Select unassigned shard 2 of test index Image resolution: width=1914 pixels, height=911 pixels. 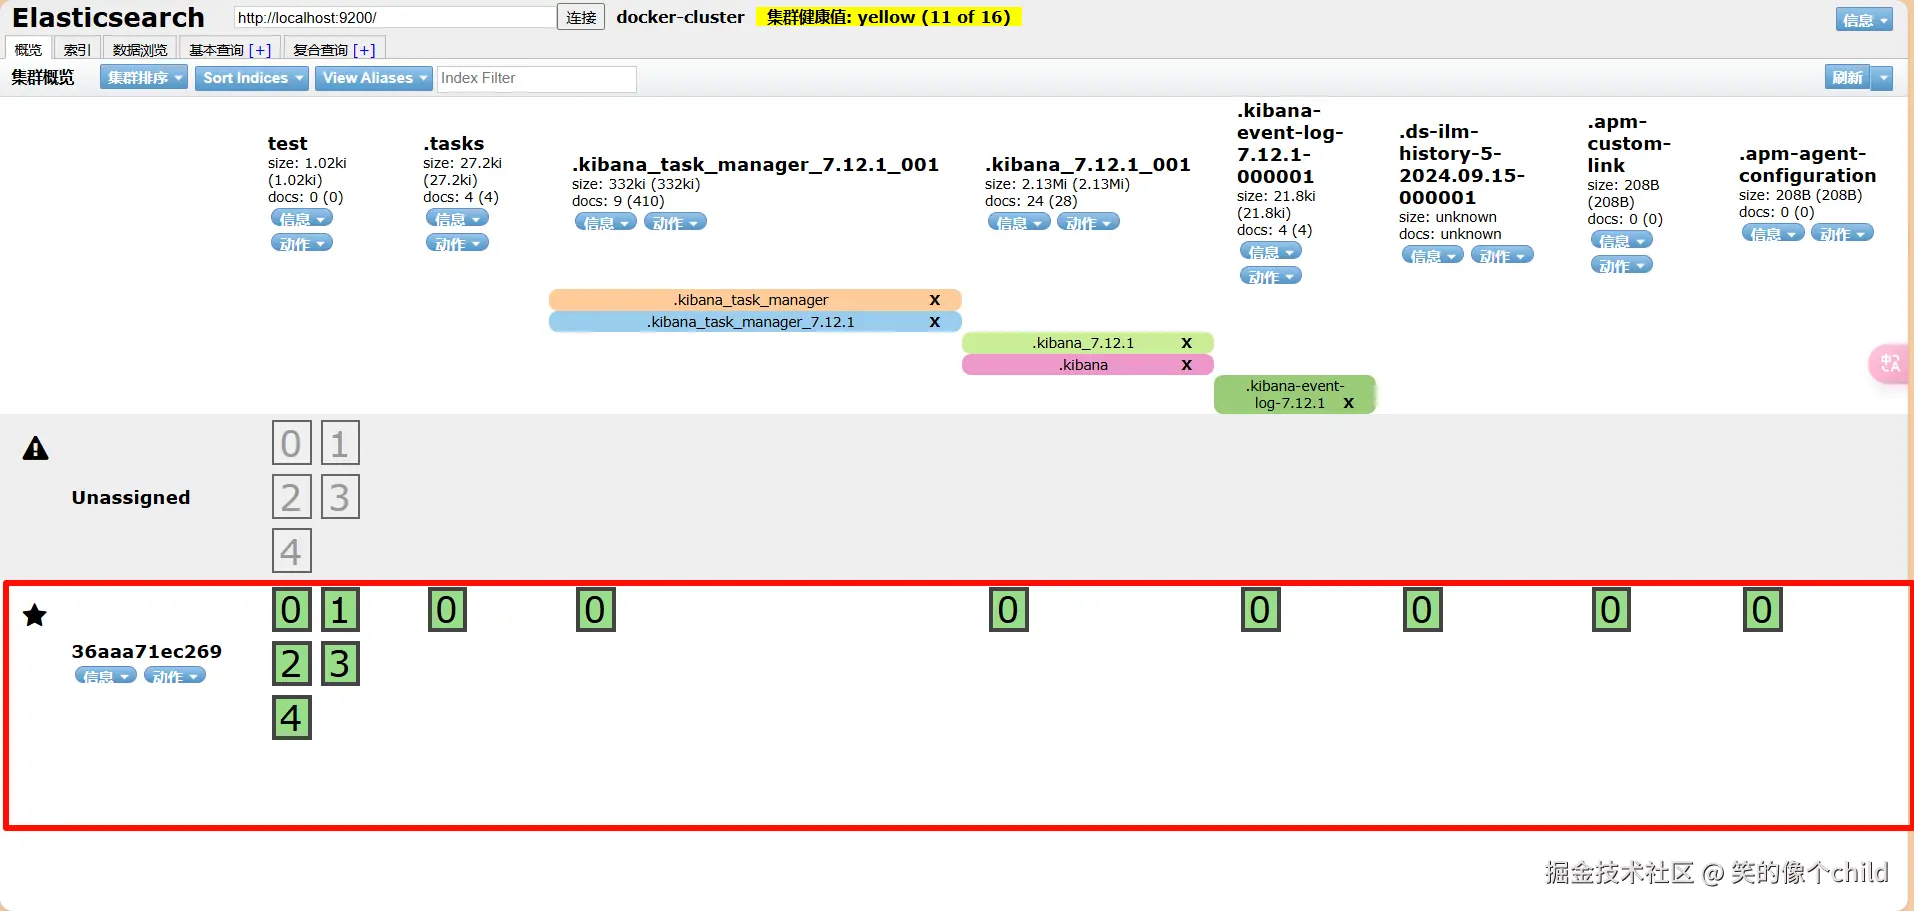pos(291,497)
